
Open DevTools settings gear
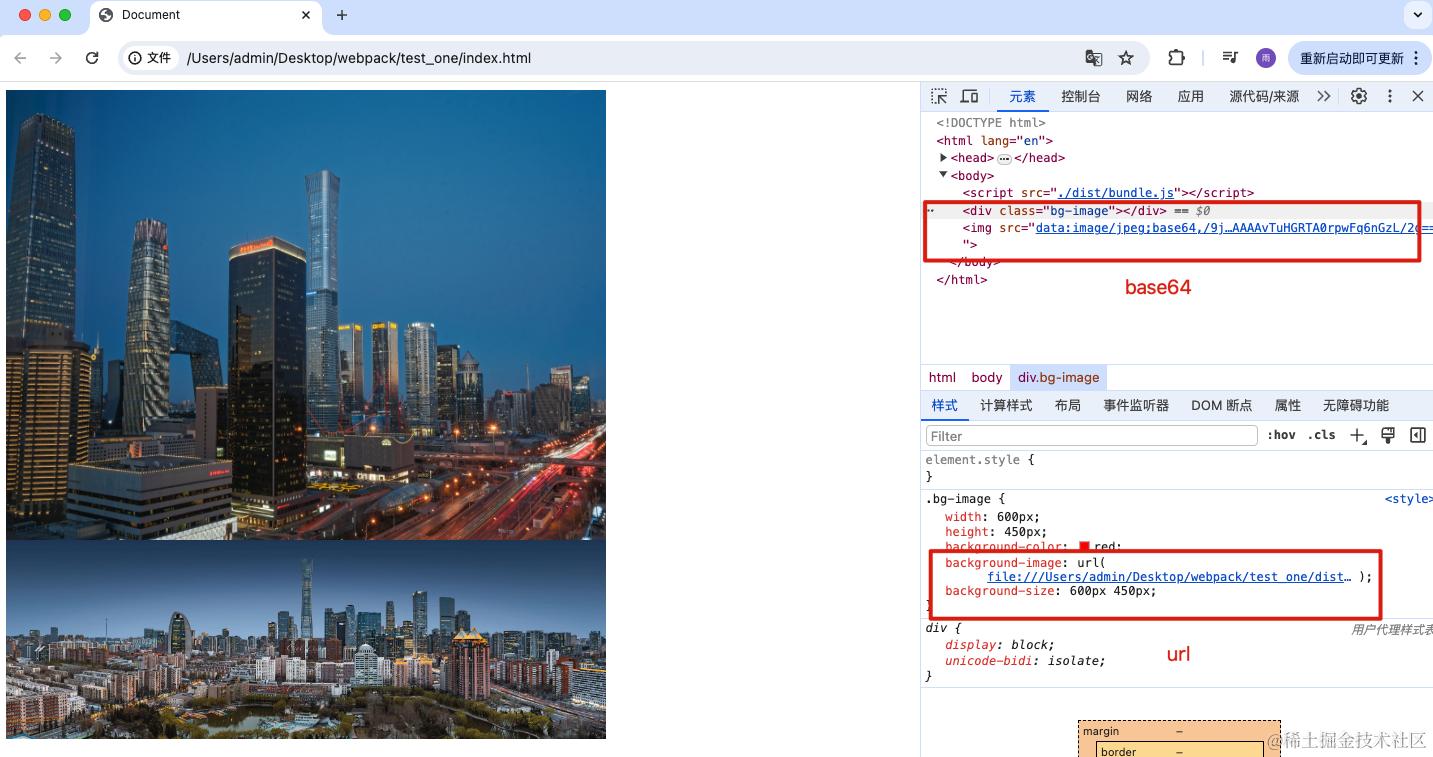(1359, 96)
